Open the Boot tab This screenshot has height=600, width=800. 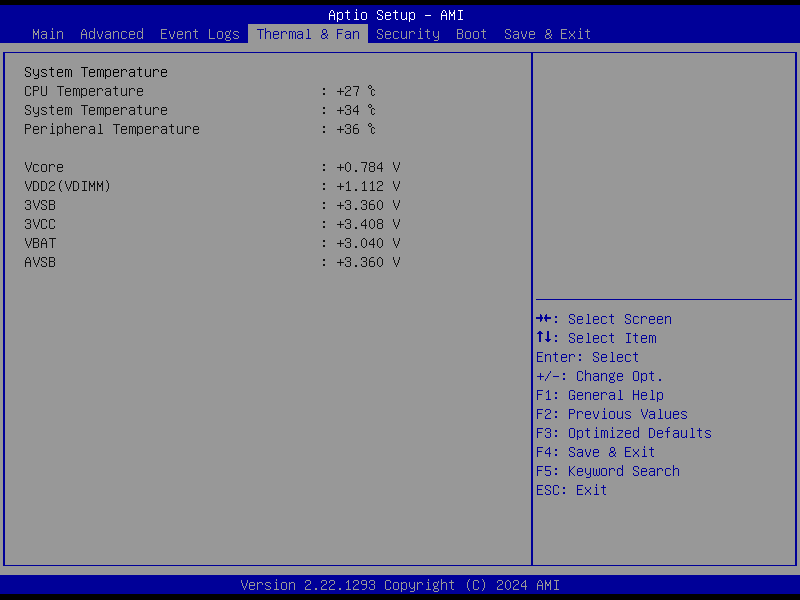click(x=472, y=34)
